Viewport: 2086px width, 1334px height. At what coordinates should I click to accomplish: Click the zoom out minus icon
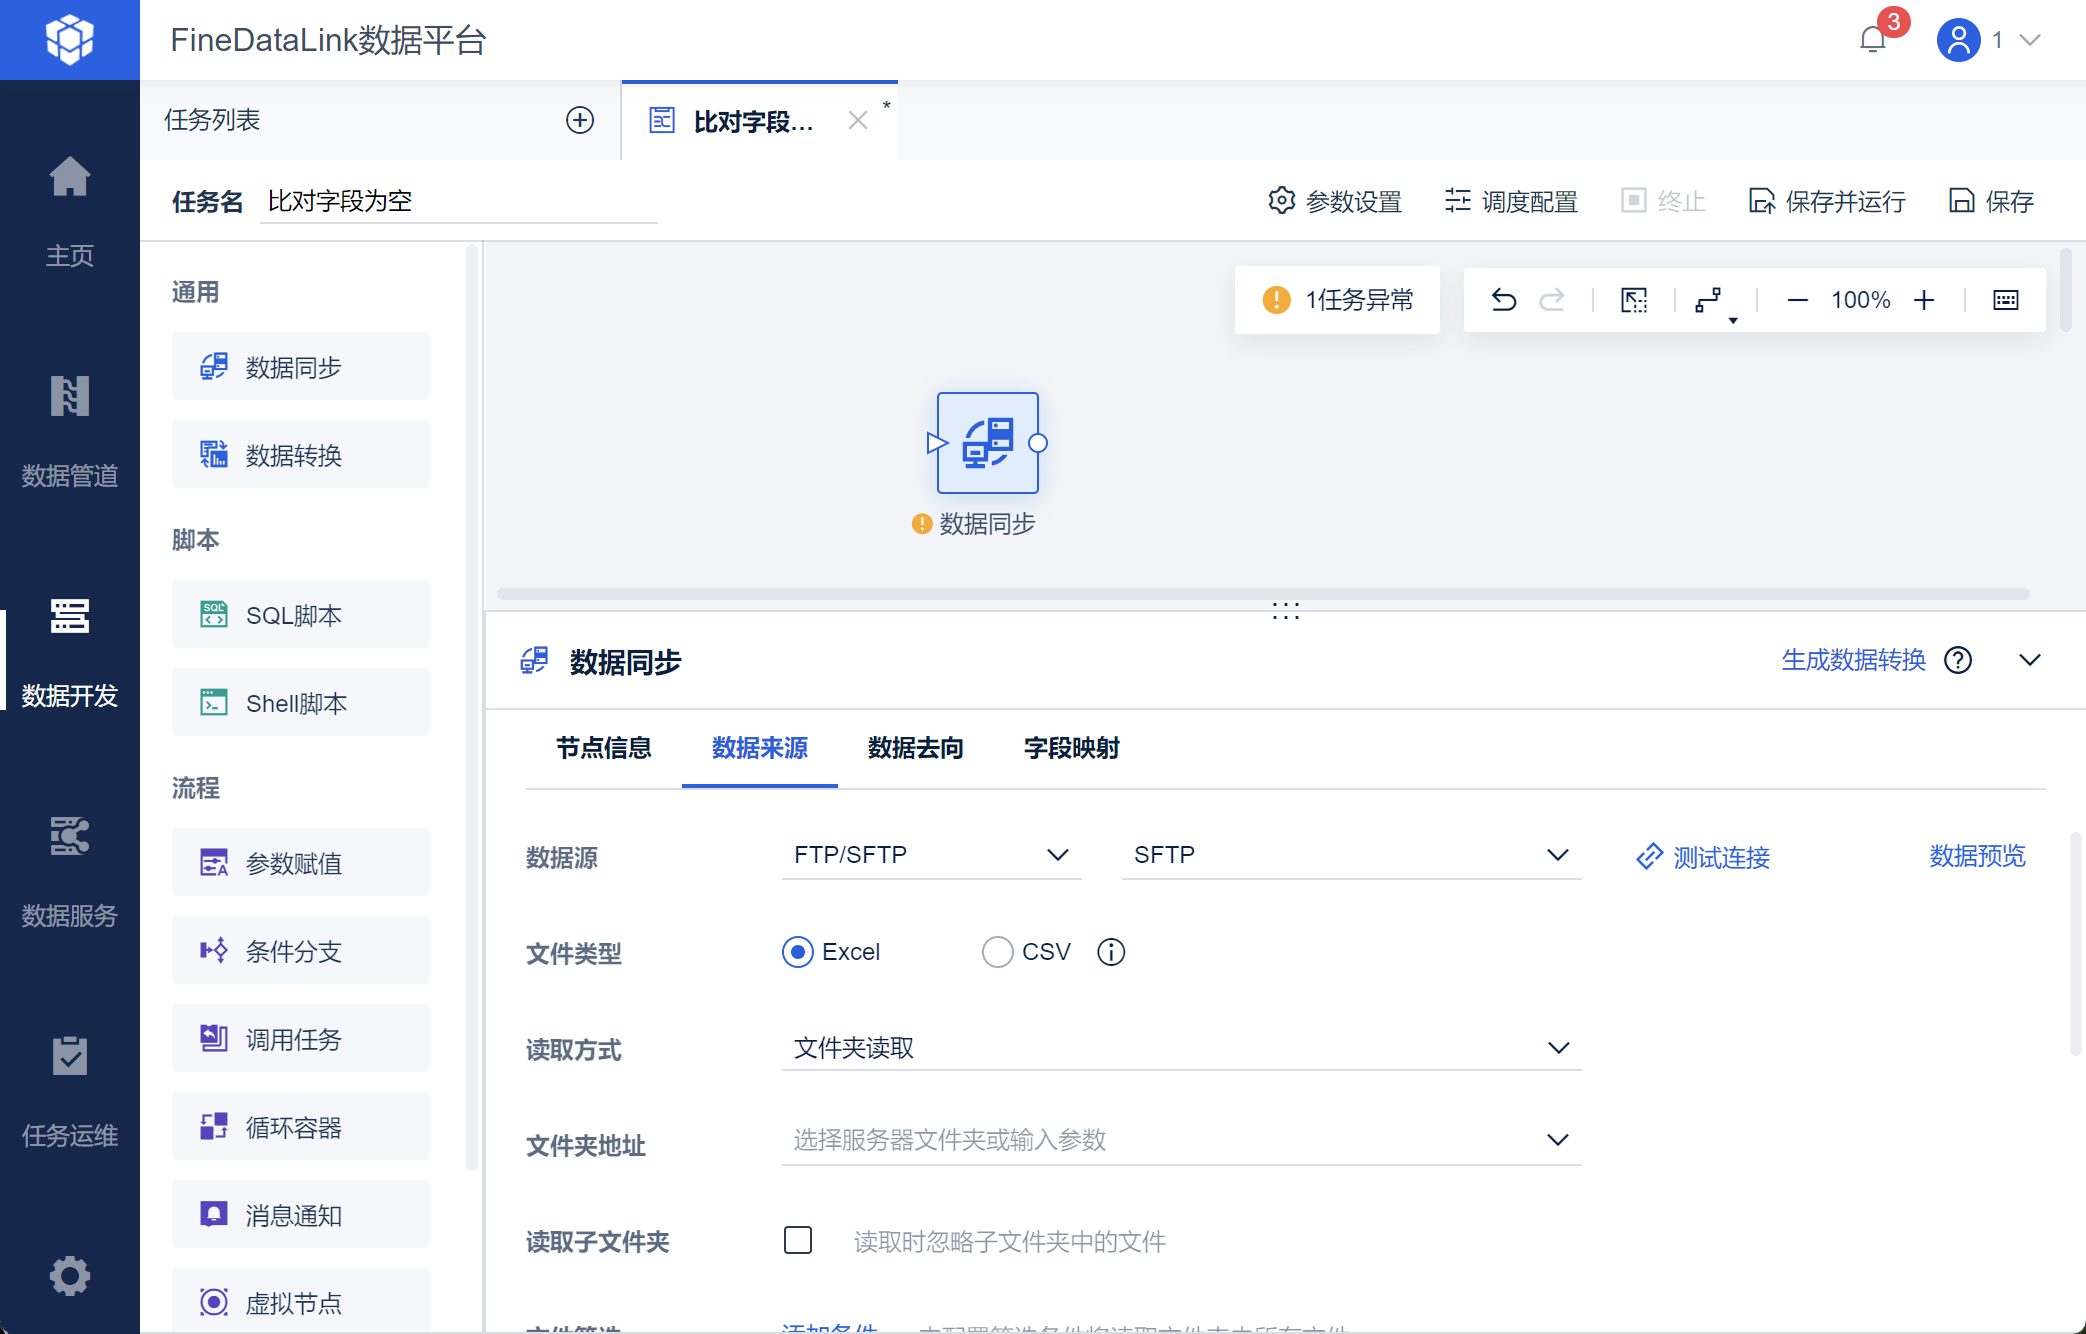click(x=1797, y=300)
